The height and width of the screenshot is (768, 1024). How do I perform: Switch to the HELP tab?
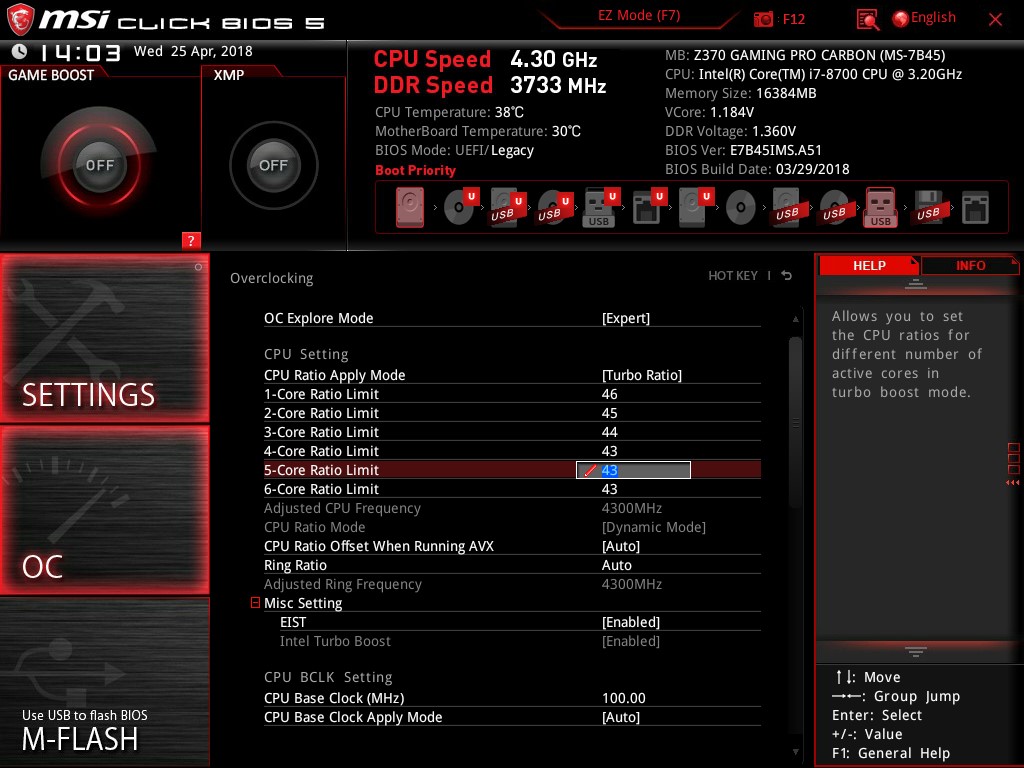(869, 265)
